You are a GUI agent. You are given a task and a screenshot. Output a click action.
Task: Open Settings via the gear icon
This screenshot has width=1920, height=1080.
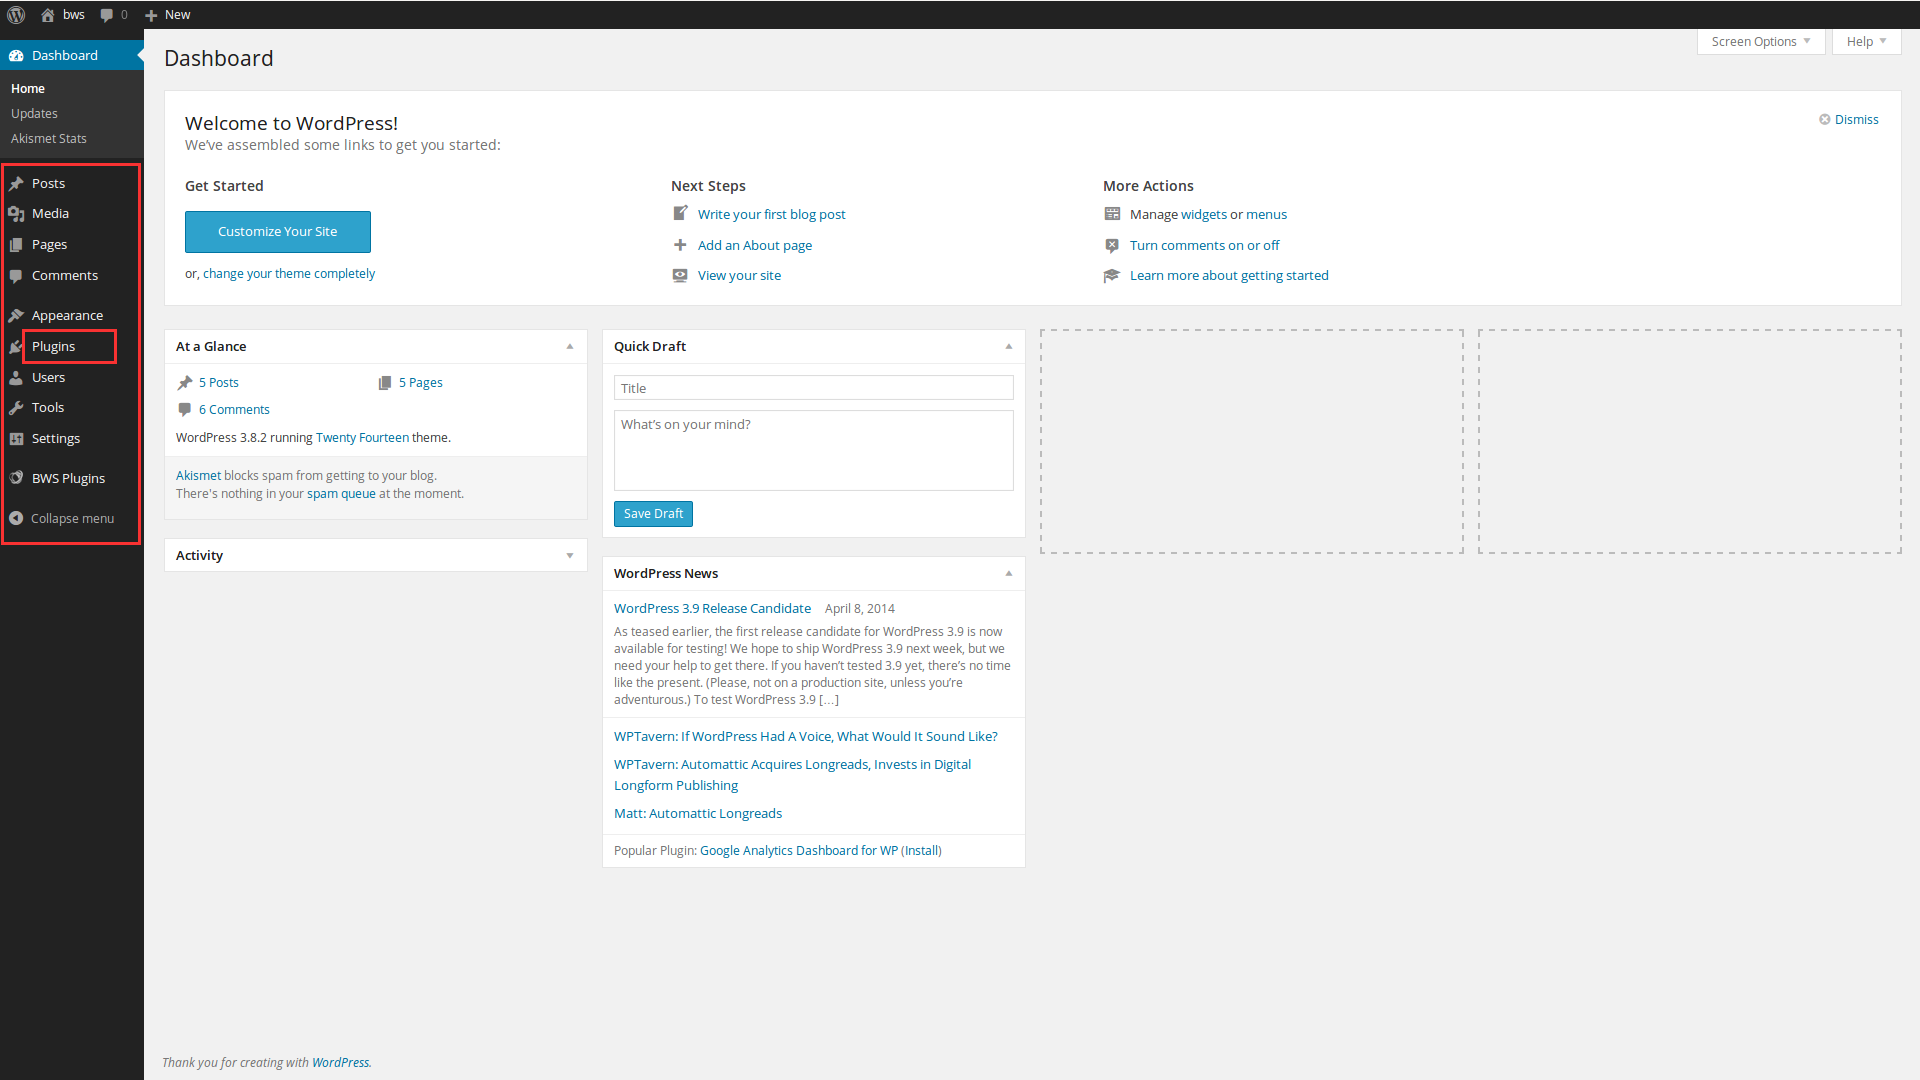coord(17,438)
